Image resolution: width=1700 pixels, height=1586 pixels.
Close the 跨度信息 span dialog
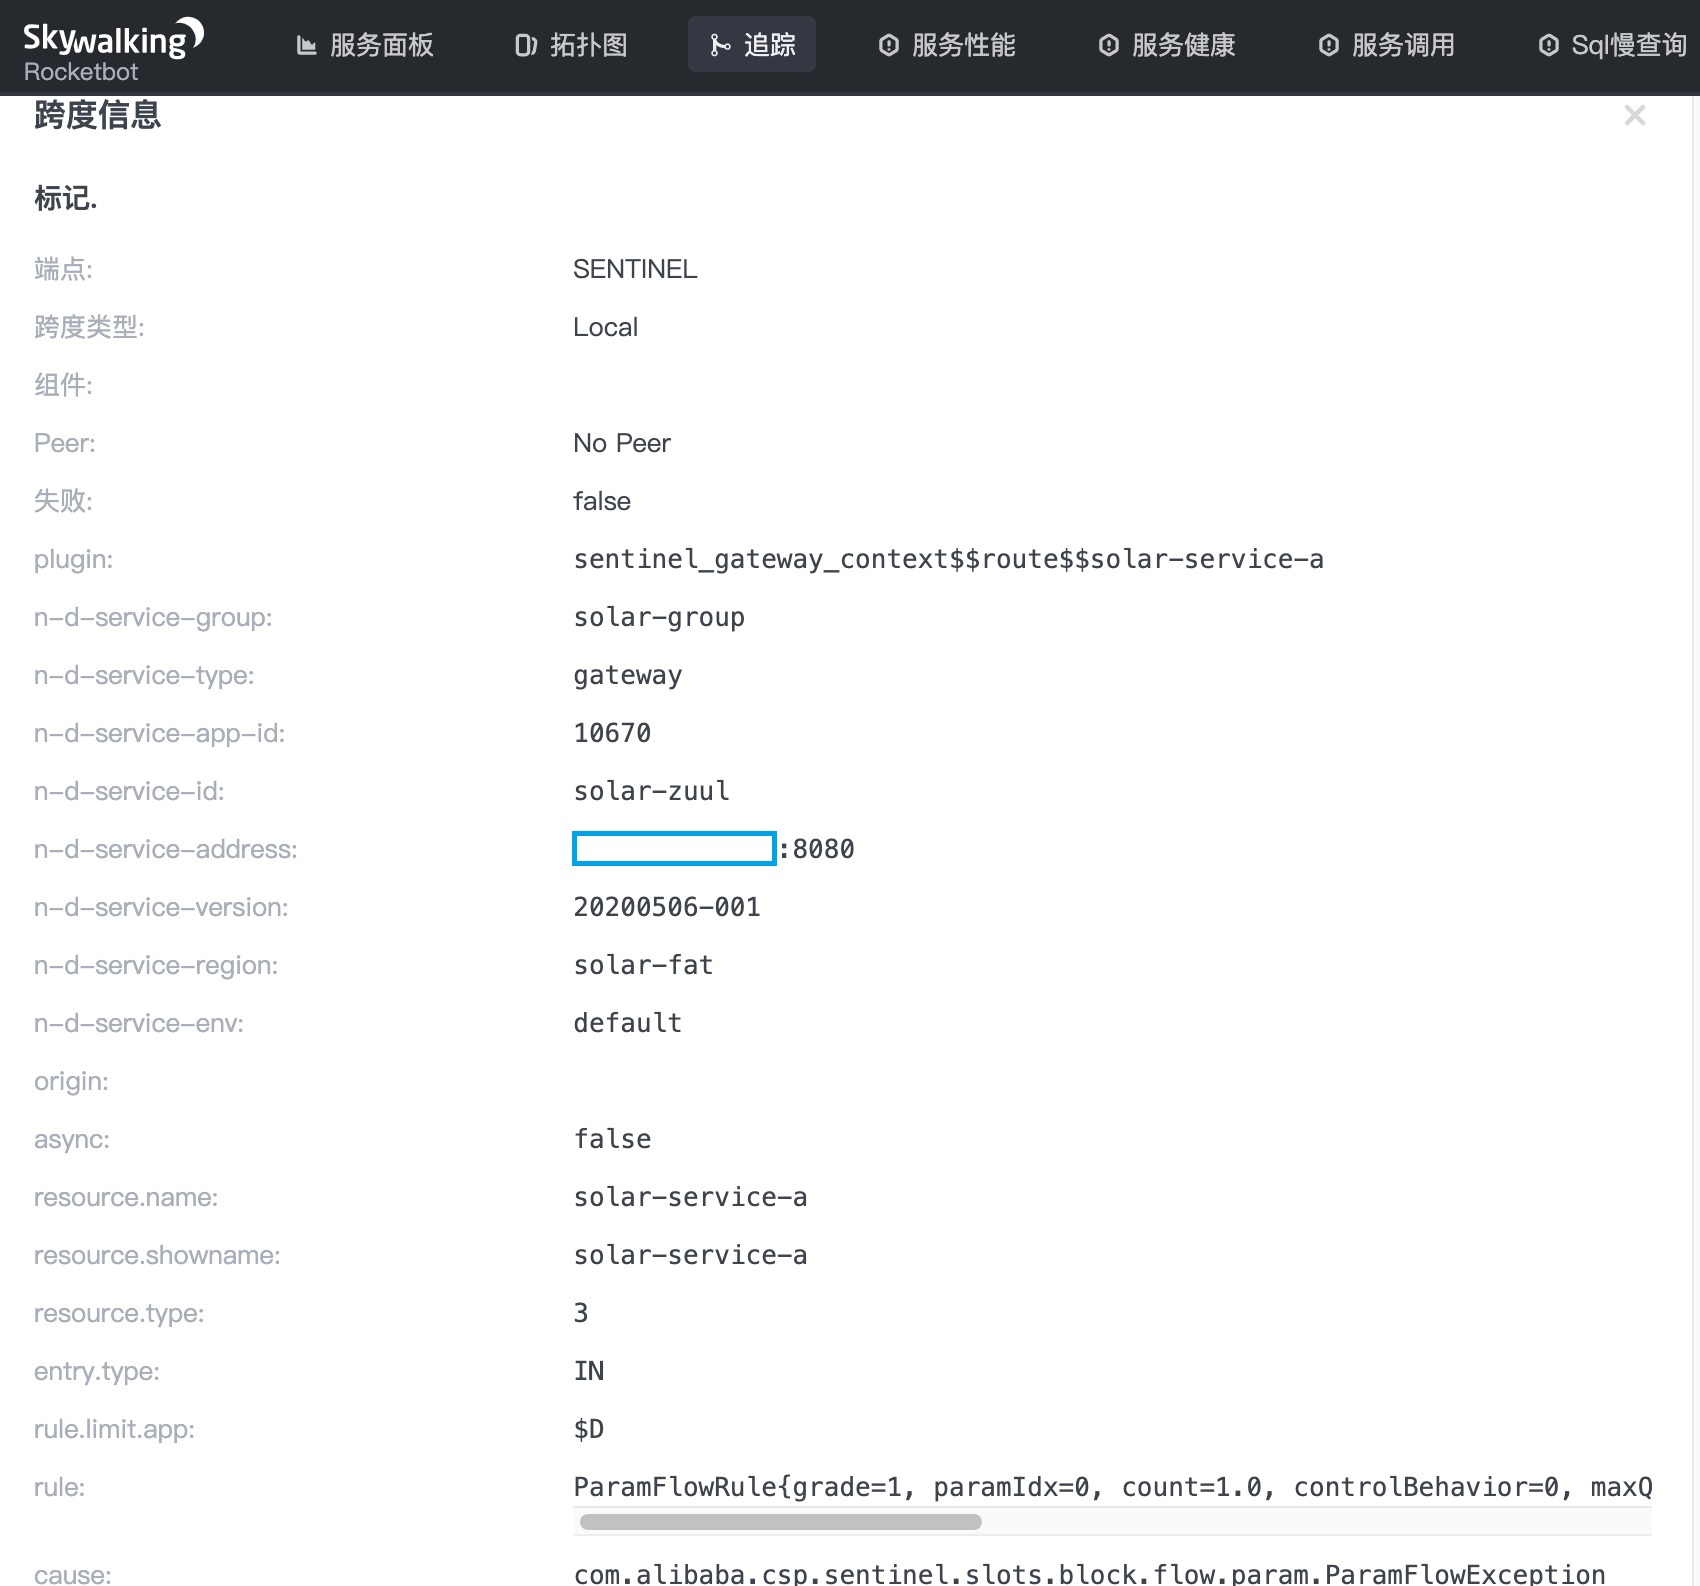pyautogui.click(x=1634, y=115)
